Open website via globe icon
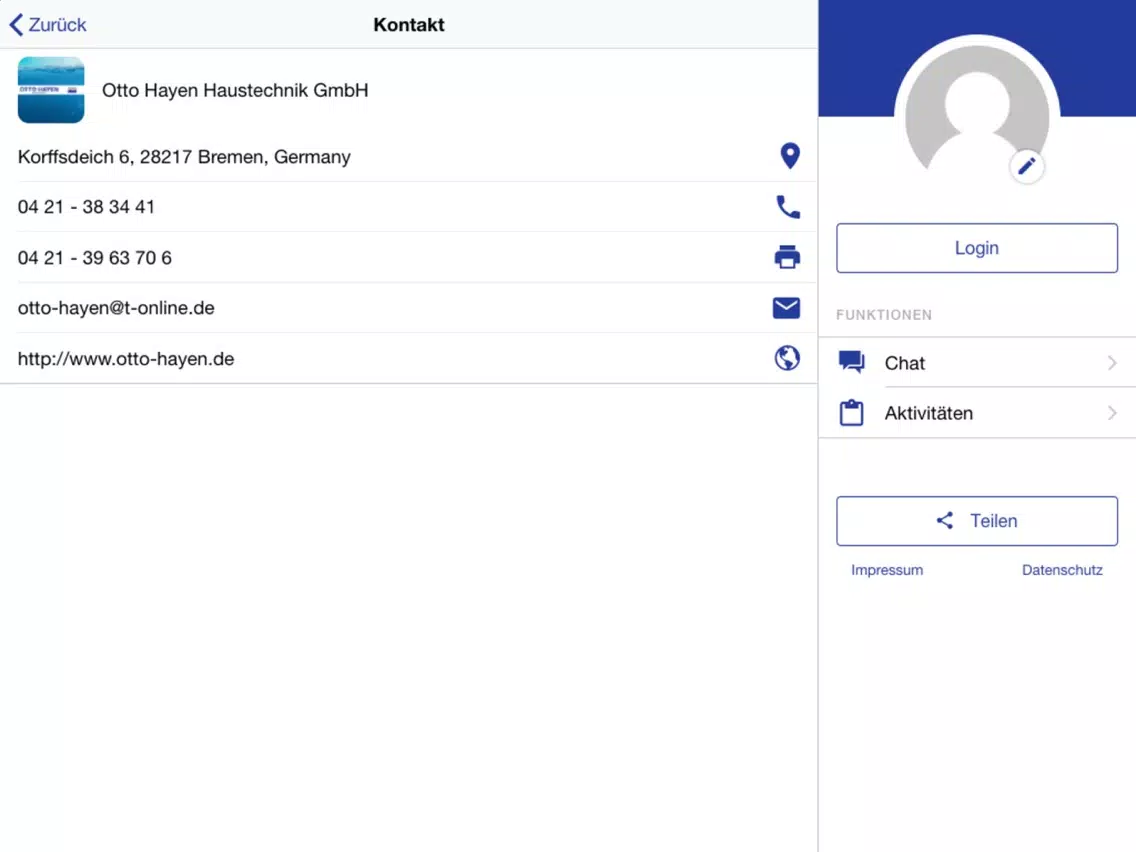The width and height of the screenshot is (1136, 852). coord(787,358)
